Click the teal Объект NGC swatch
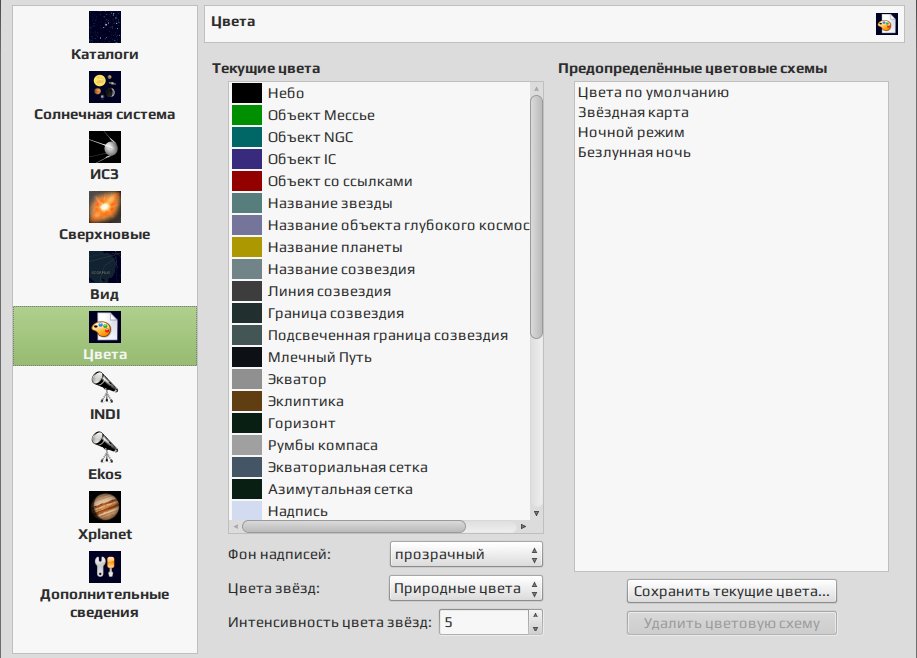Image resolution: width=917 pixels, height=658 pixels. 247,137
